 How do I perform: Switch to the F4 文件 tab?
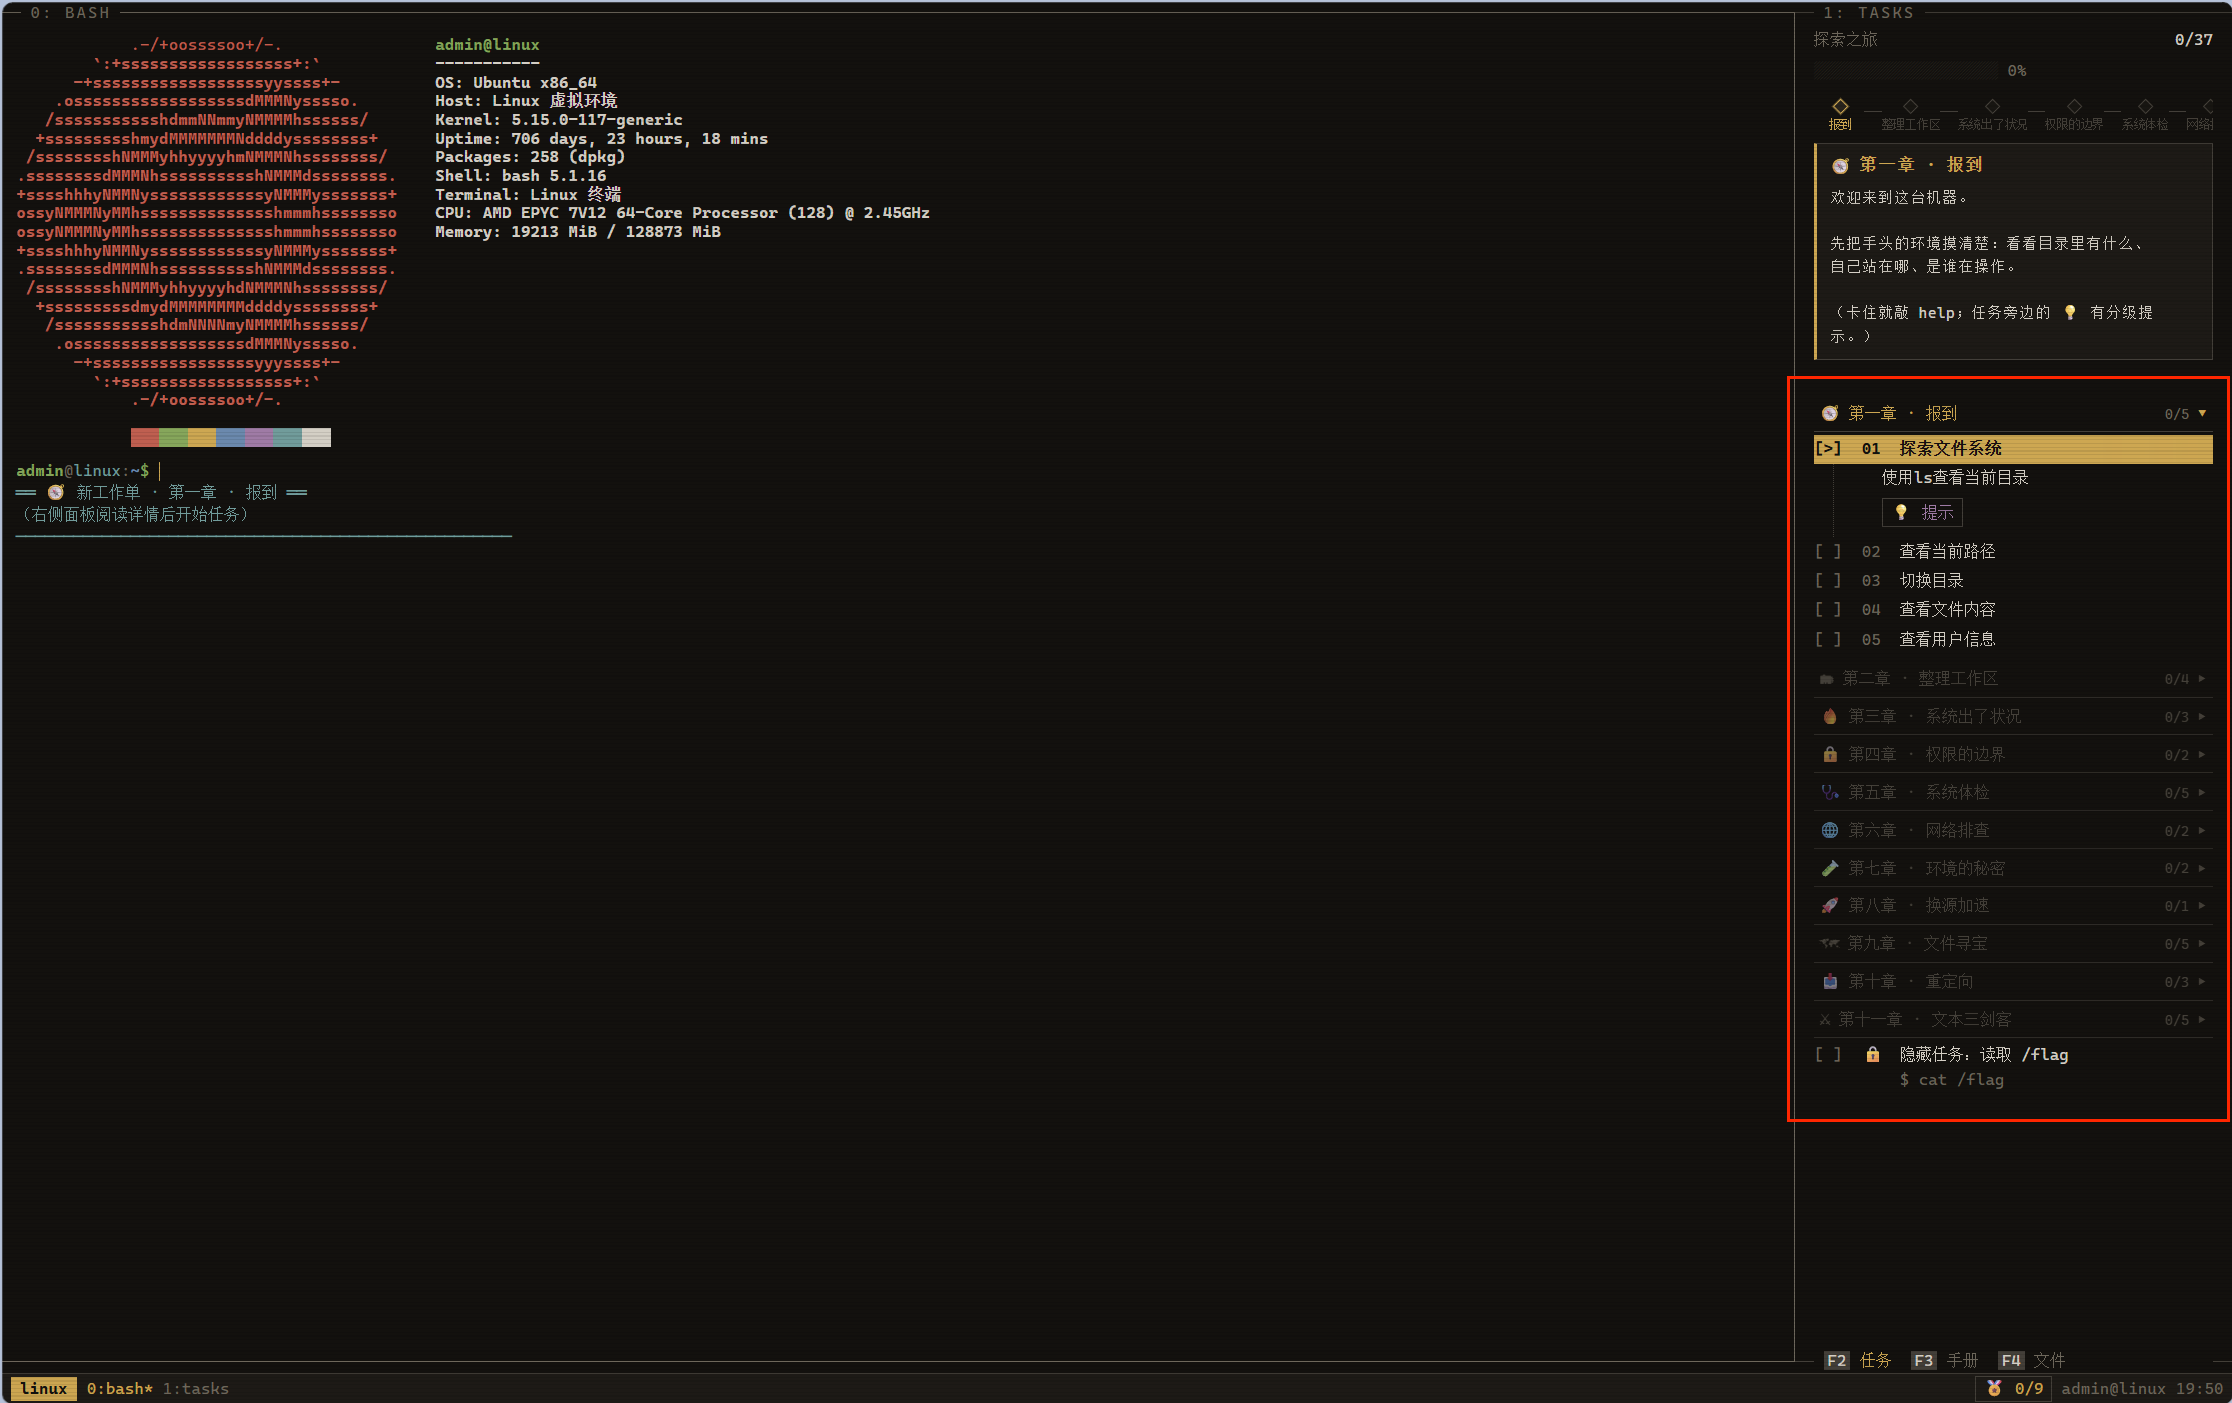tap(2032, 1360)
